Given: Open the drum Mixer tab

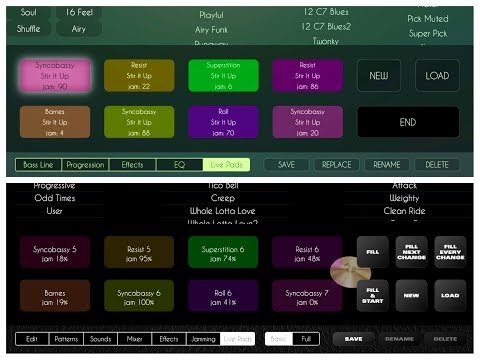Looking at the screenshot, I should point(134,339).
